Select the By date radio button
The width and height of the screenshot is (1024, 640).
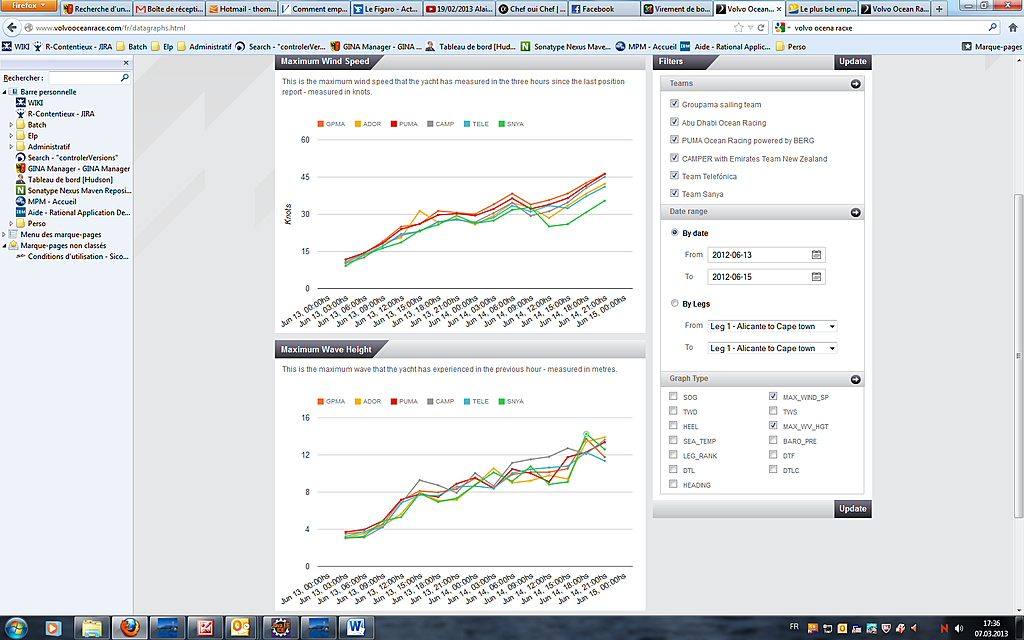[x=675, y=232]
